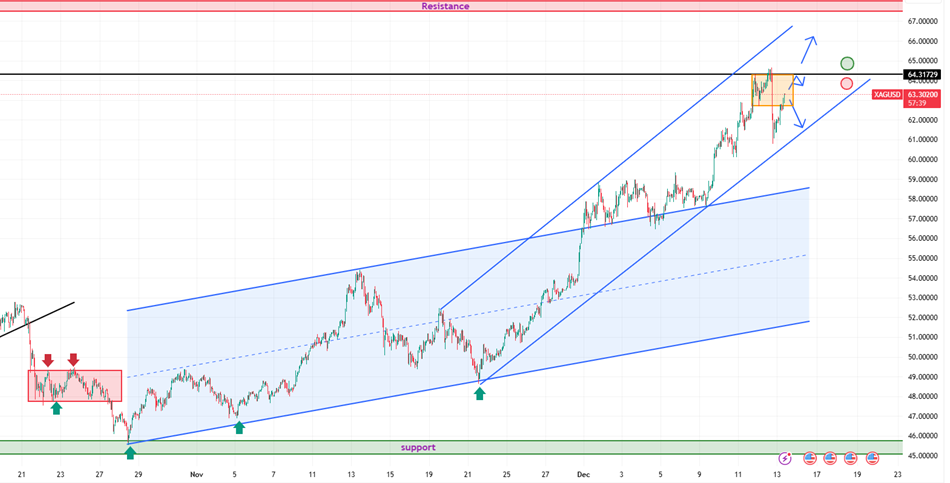Click the Dec label on the time axis
Screen dimensions: 950x483
click(x=582, y=475)
